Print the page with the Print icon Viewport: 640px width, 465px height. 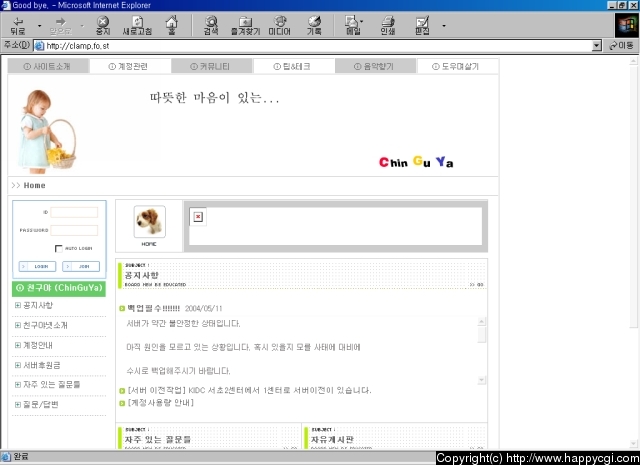(388, 26)
